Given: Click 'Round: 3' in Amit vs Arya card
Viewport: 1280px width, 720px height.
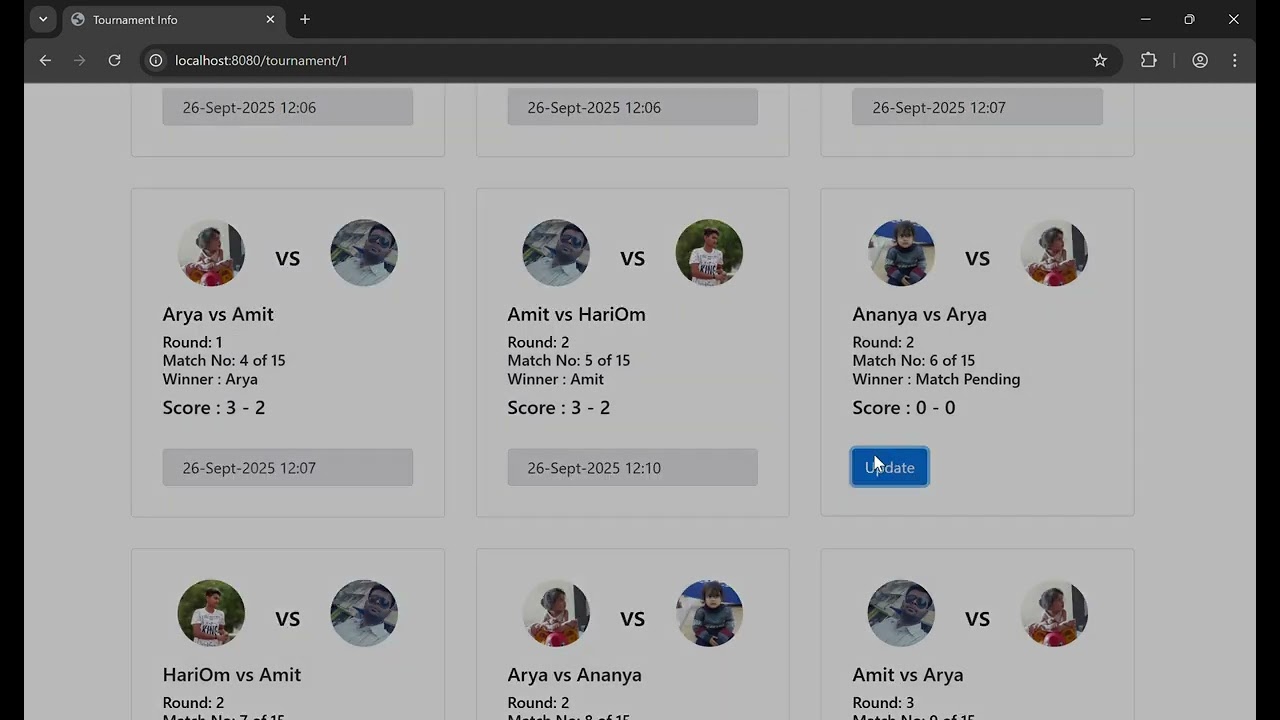Looking at the screenshot, I should click(883, 702).
